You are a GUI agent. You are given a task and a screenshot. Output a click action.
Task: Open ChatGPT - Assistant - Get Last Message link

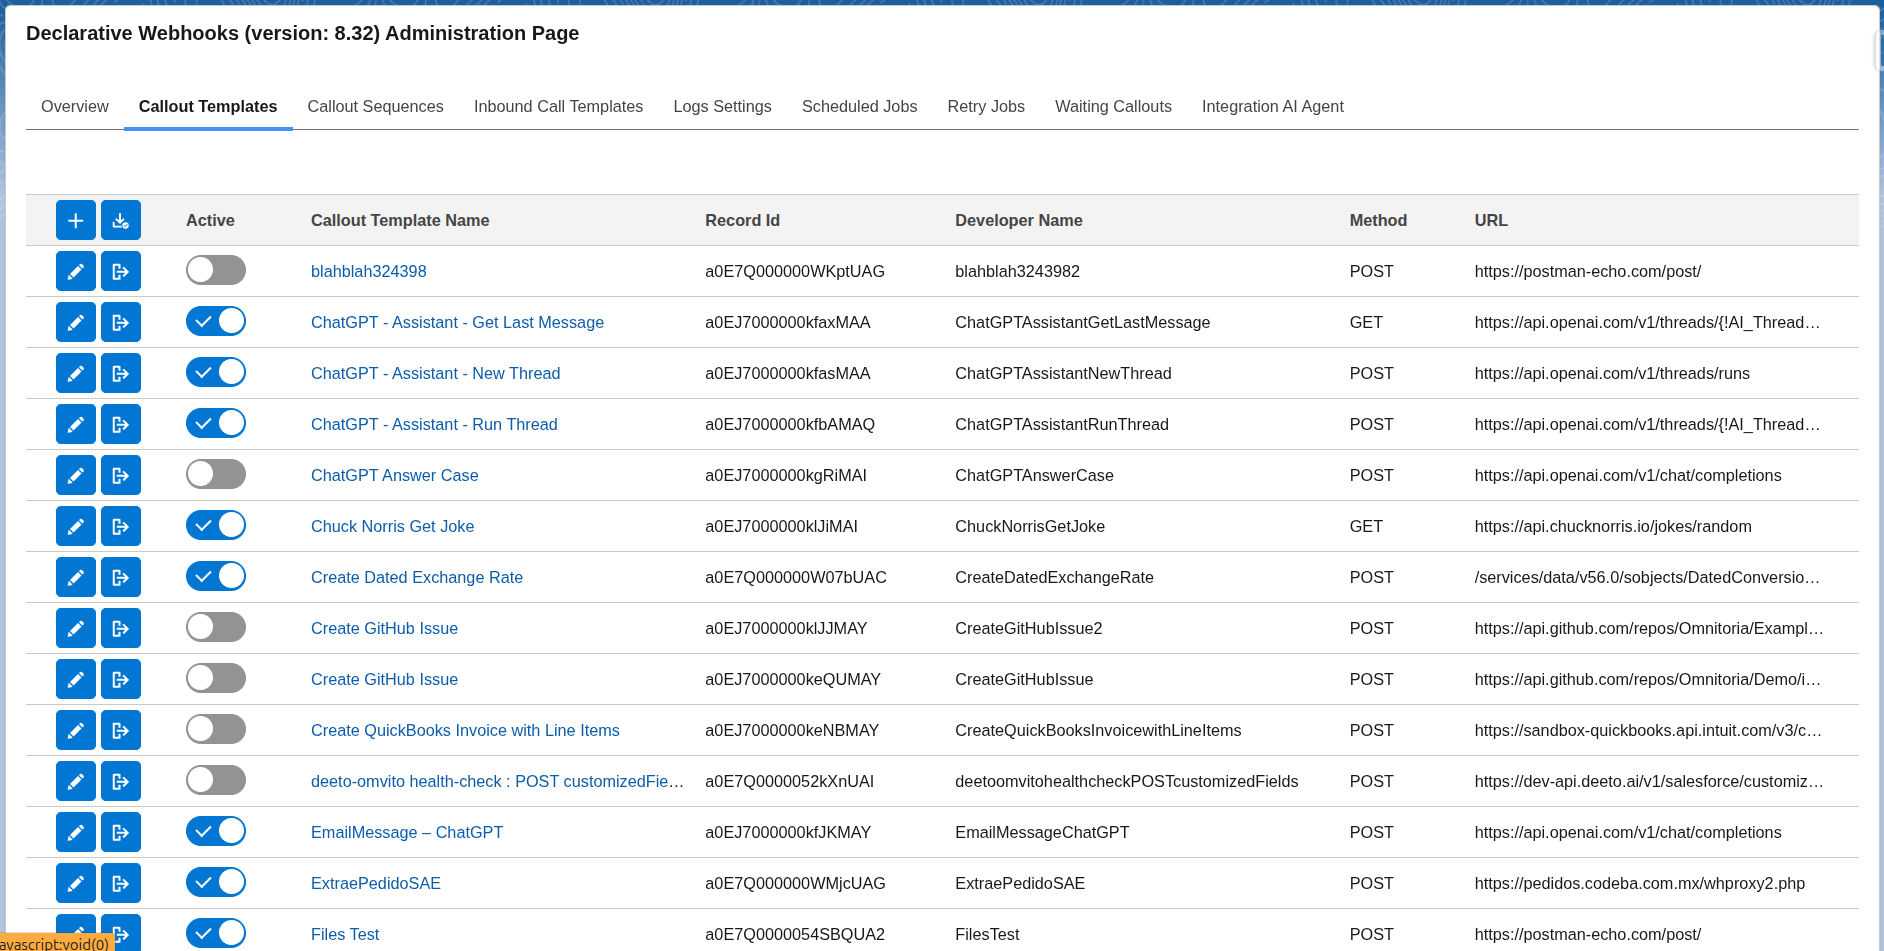[457, 322]
